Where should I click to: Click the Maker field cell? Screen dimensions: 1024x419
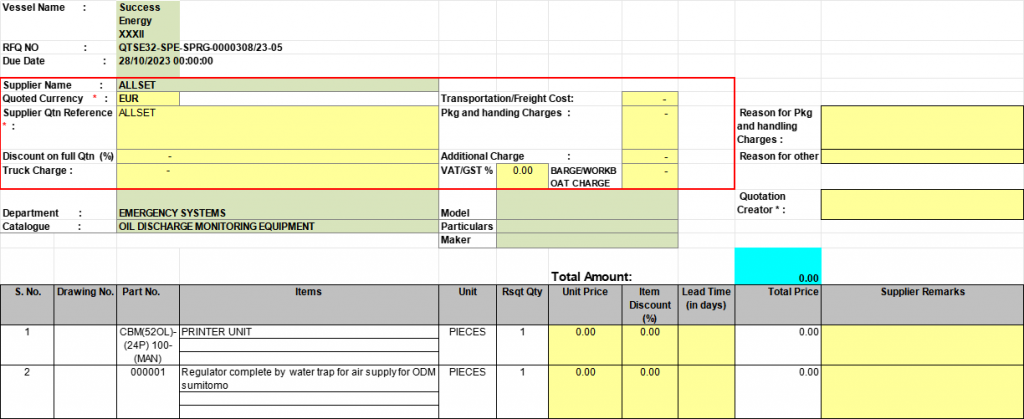coord(587,241)
